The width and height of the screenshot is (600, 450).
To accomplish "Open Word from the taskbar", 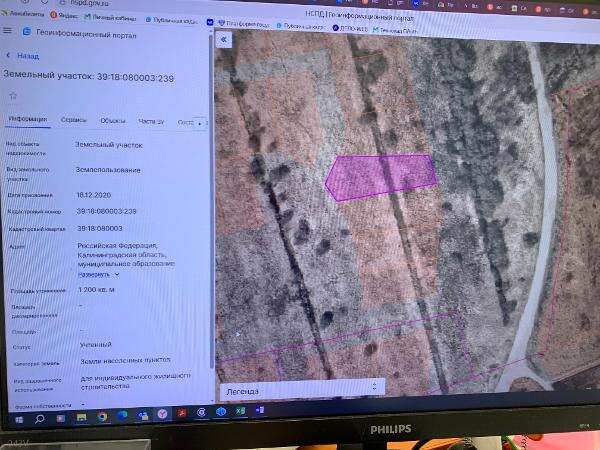I will pos(260,410).
